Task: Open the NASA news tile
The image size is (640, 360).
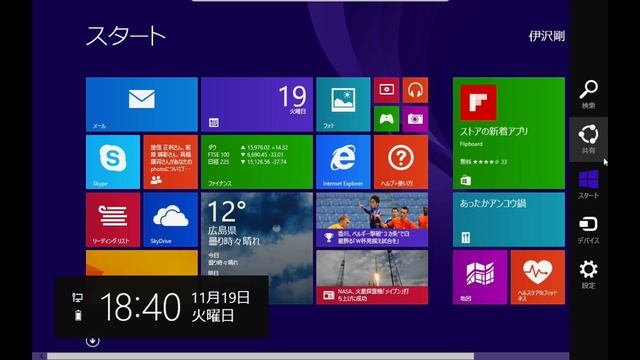Action: [372, 277]
